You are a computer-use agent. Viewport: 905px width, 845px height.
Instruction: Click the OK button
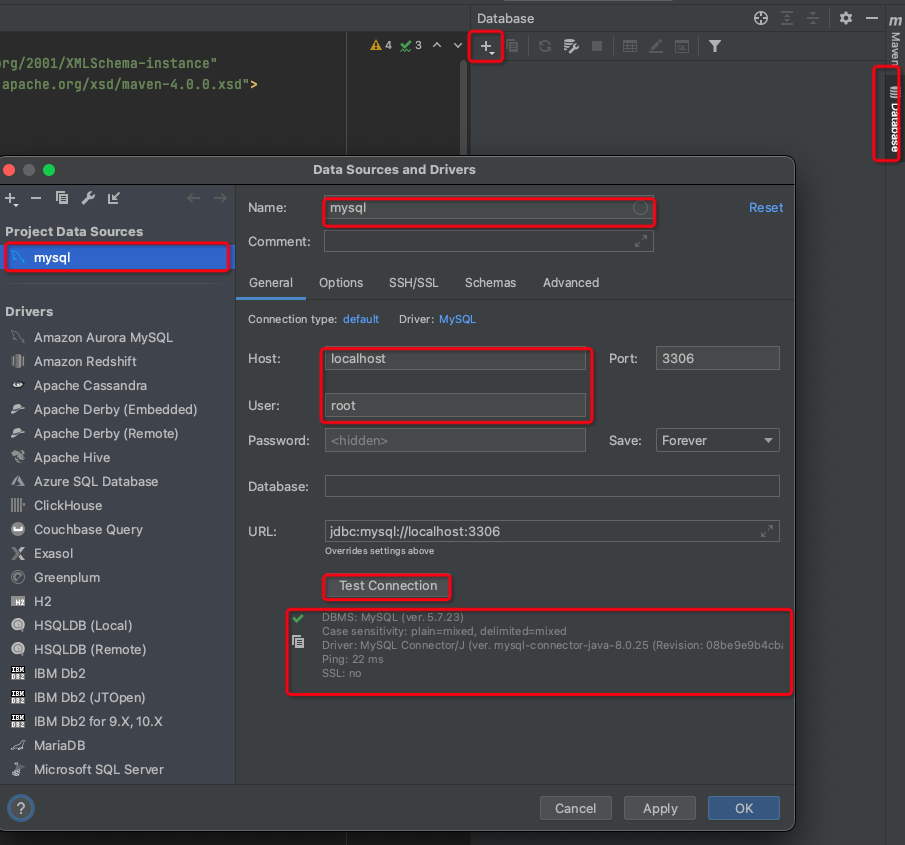coord(743,809)
